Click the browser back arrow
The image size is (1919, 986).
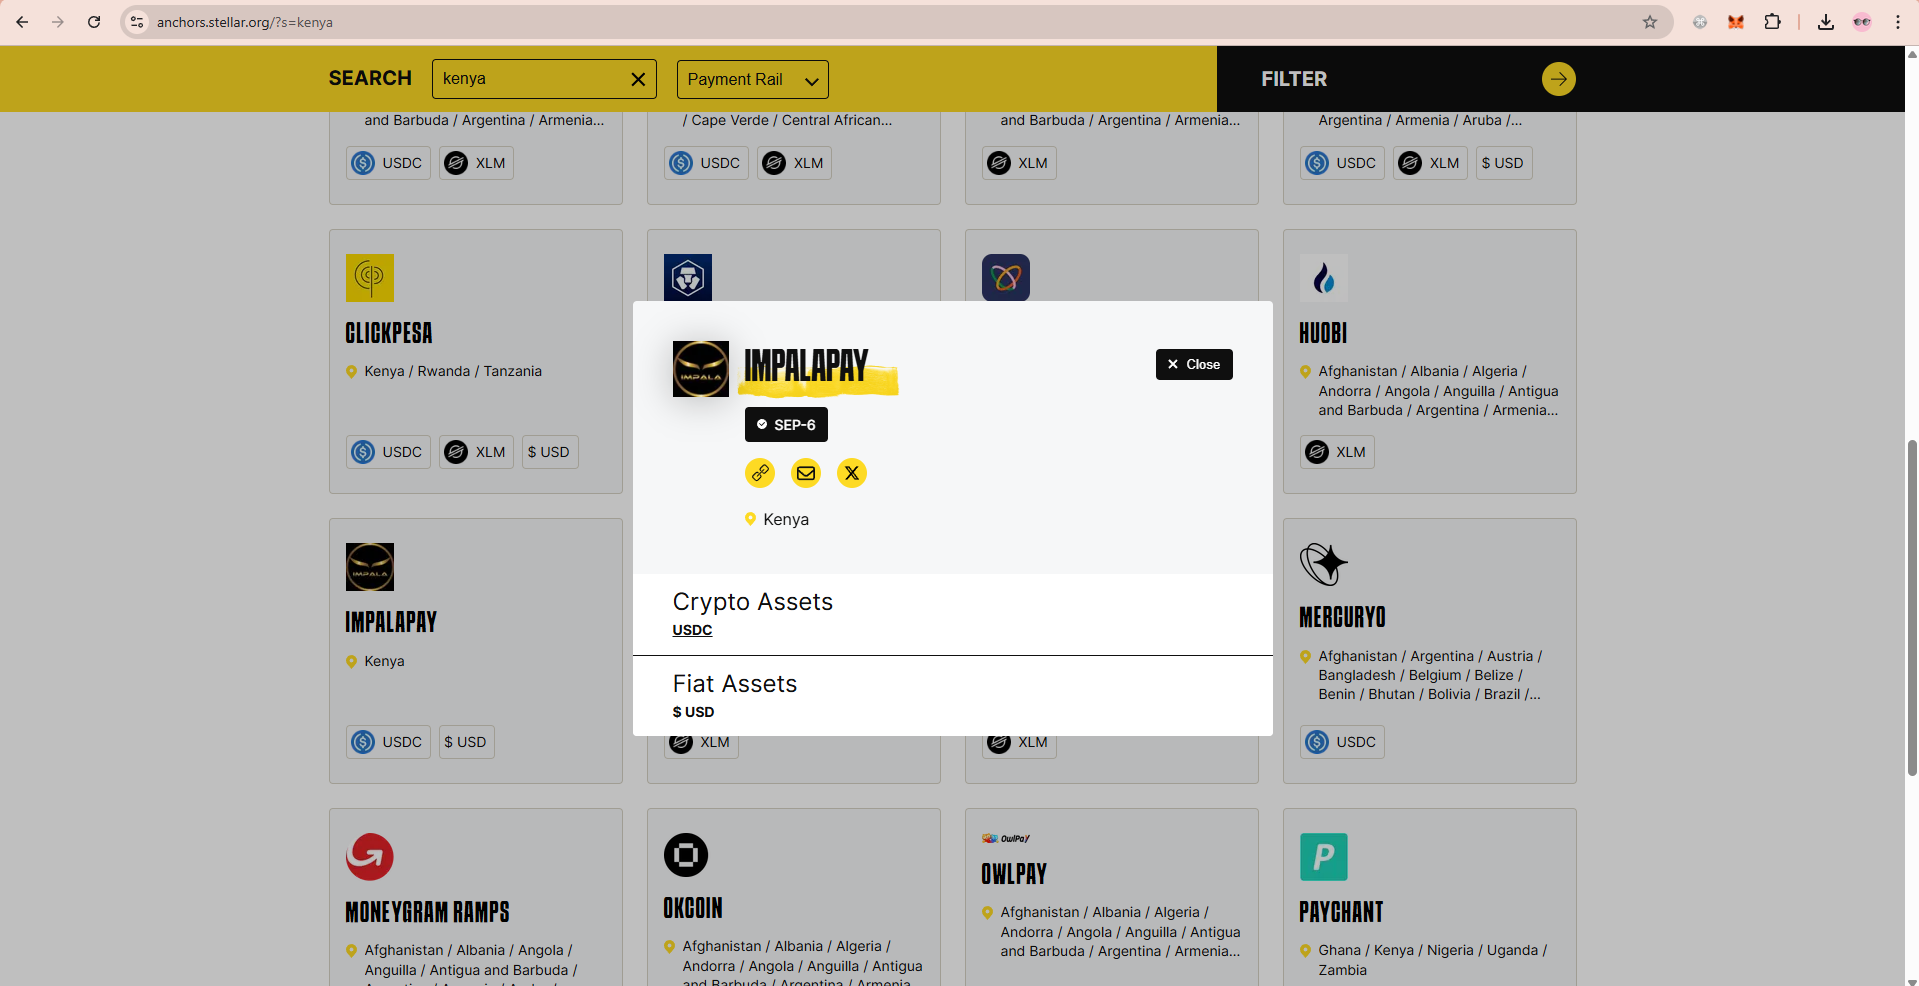[x=22, y=22]
